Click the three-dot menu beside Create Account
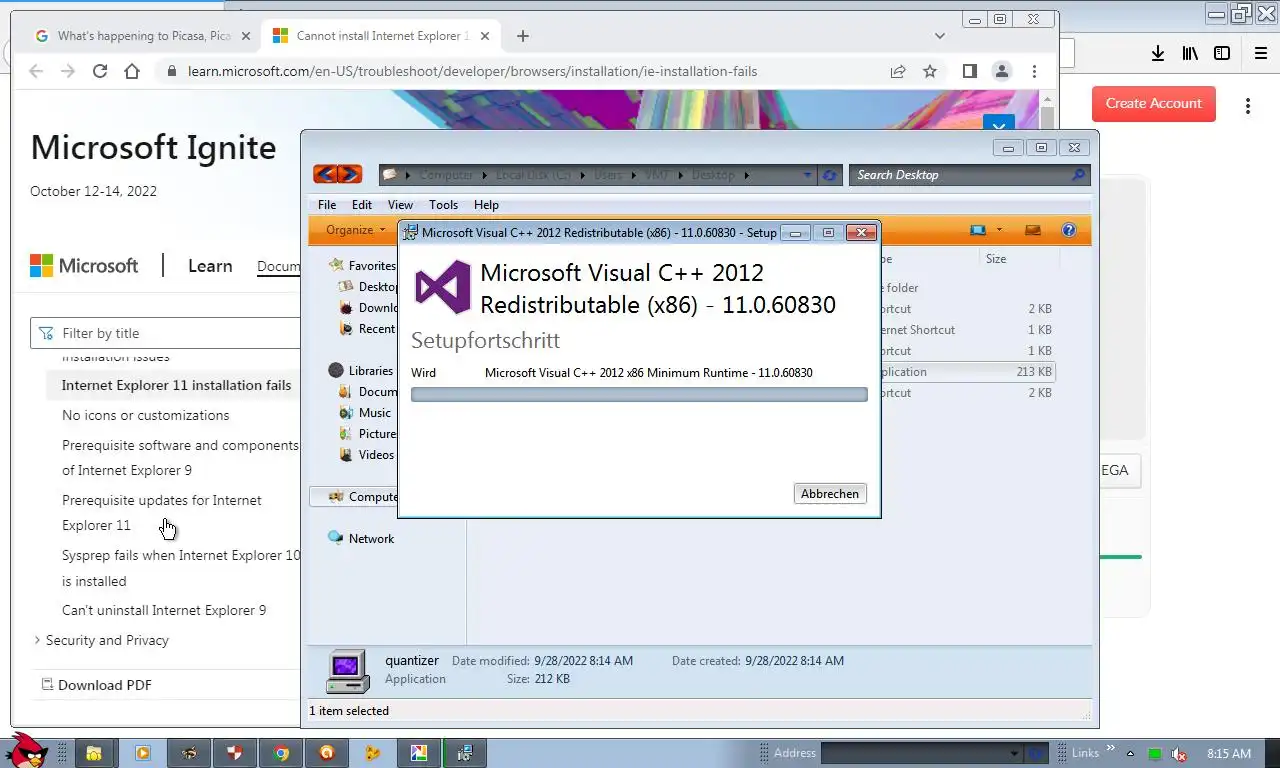The image size is (1280, 768). tap(1248, 105)
